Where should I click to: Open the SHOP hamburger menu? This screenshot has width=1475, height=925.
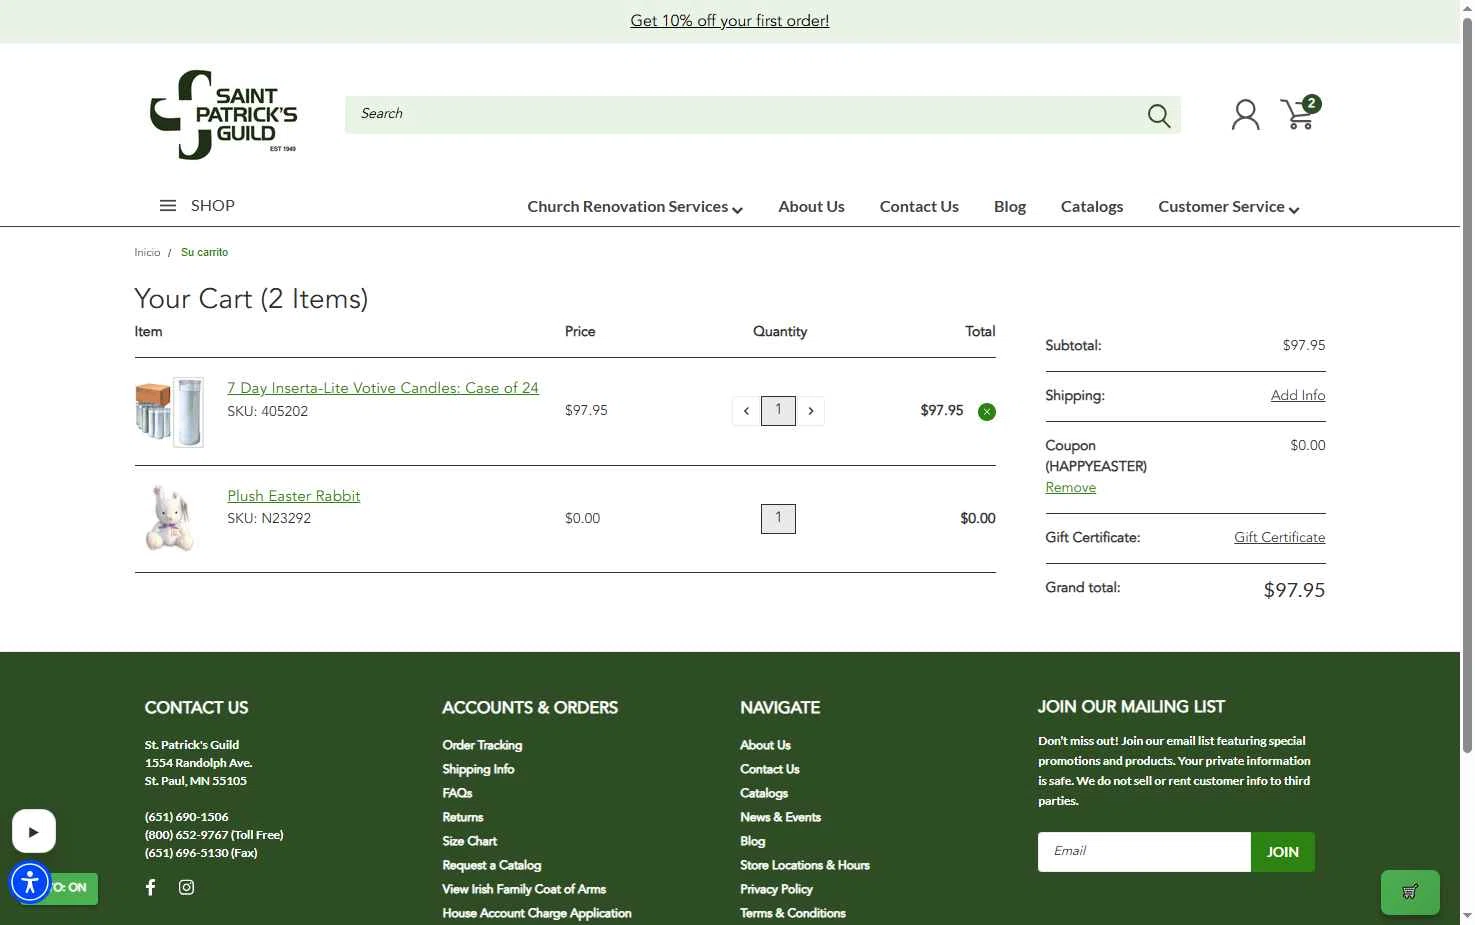click(x=197, y=205)
